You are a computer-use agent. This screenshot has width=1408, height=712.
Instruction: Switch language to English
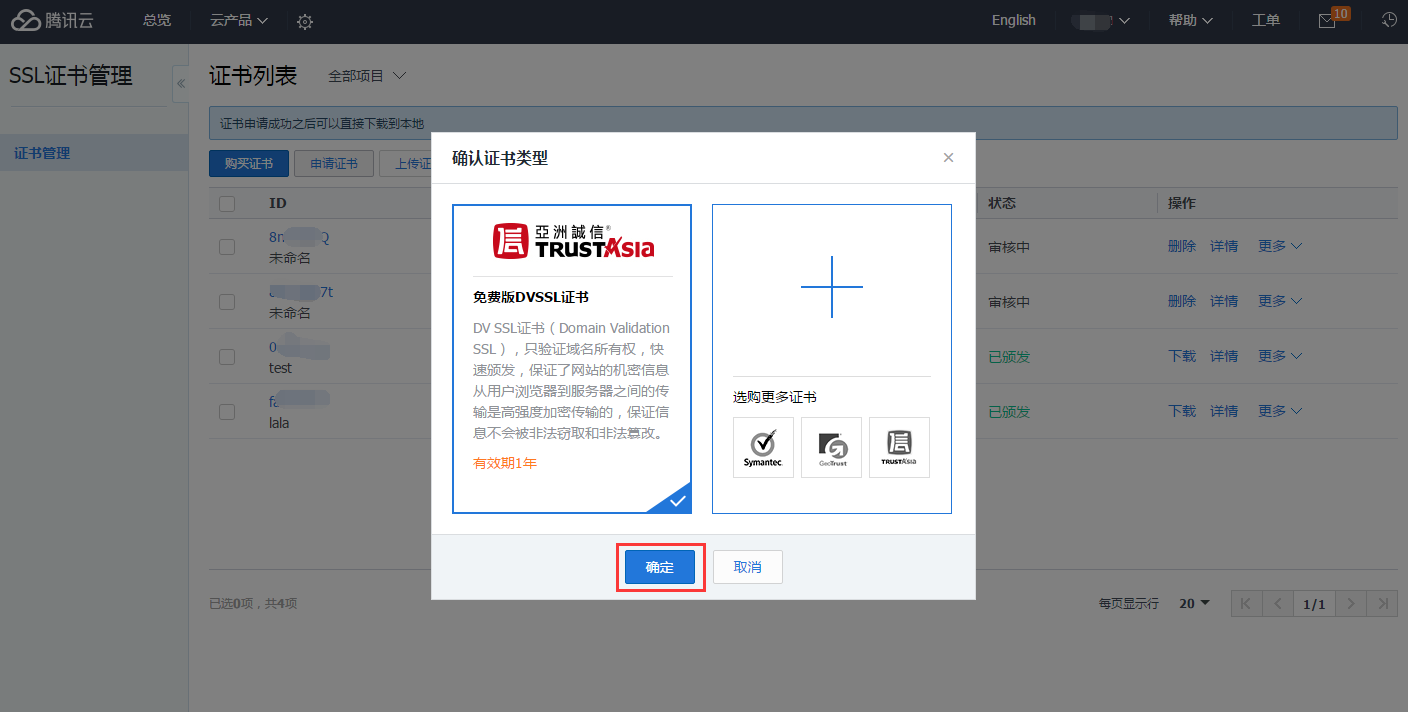[x=1014, y=20]
